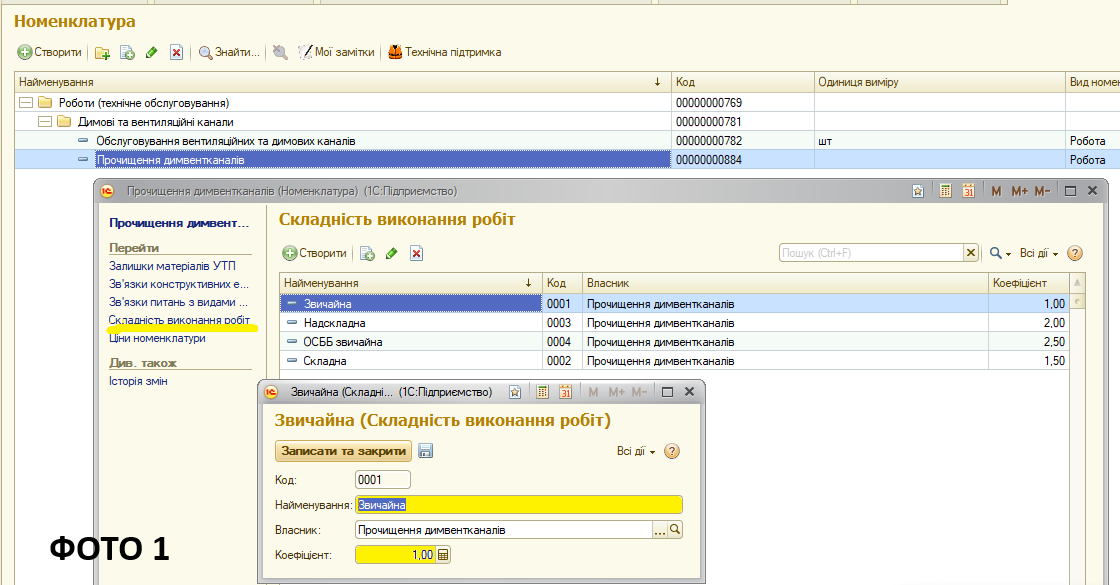Click magnifier to open Власник record
This screenshot has height=585, width=1120.
[x=675, y=530]
